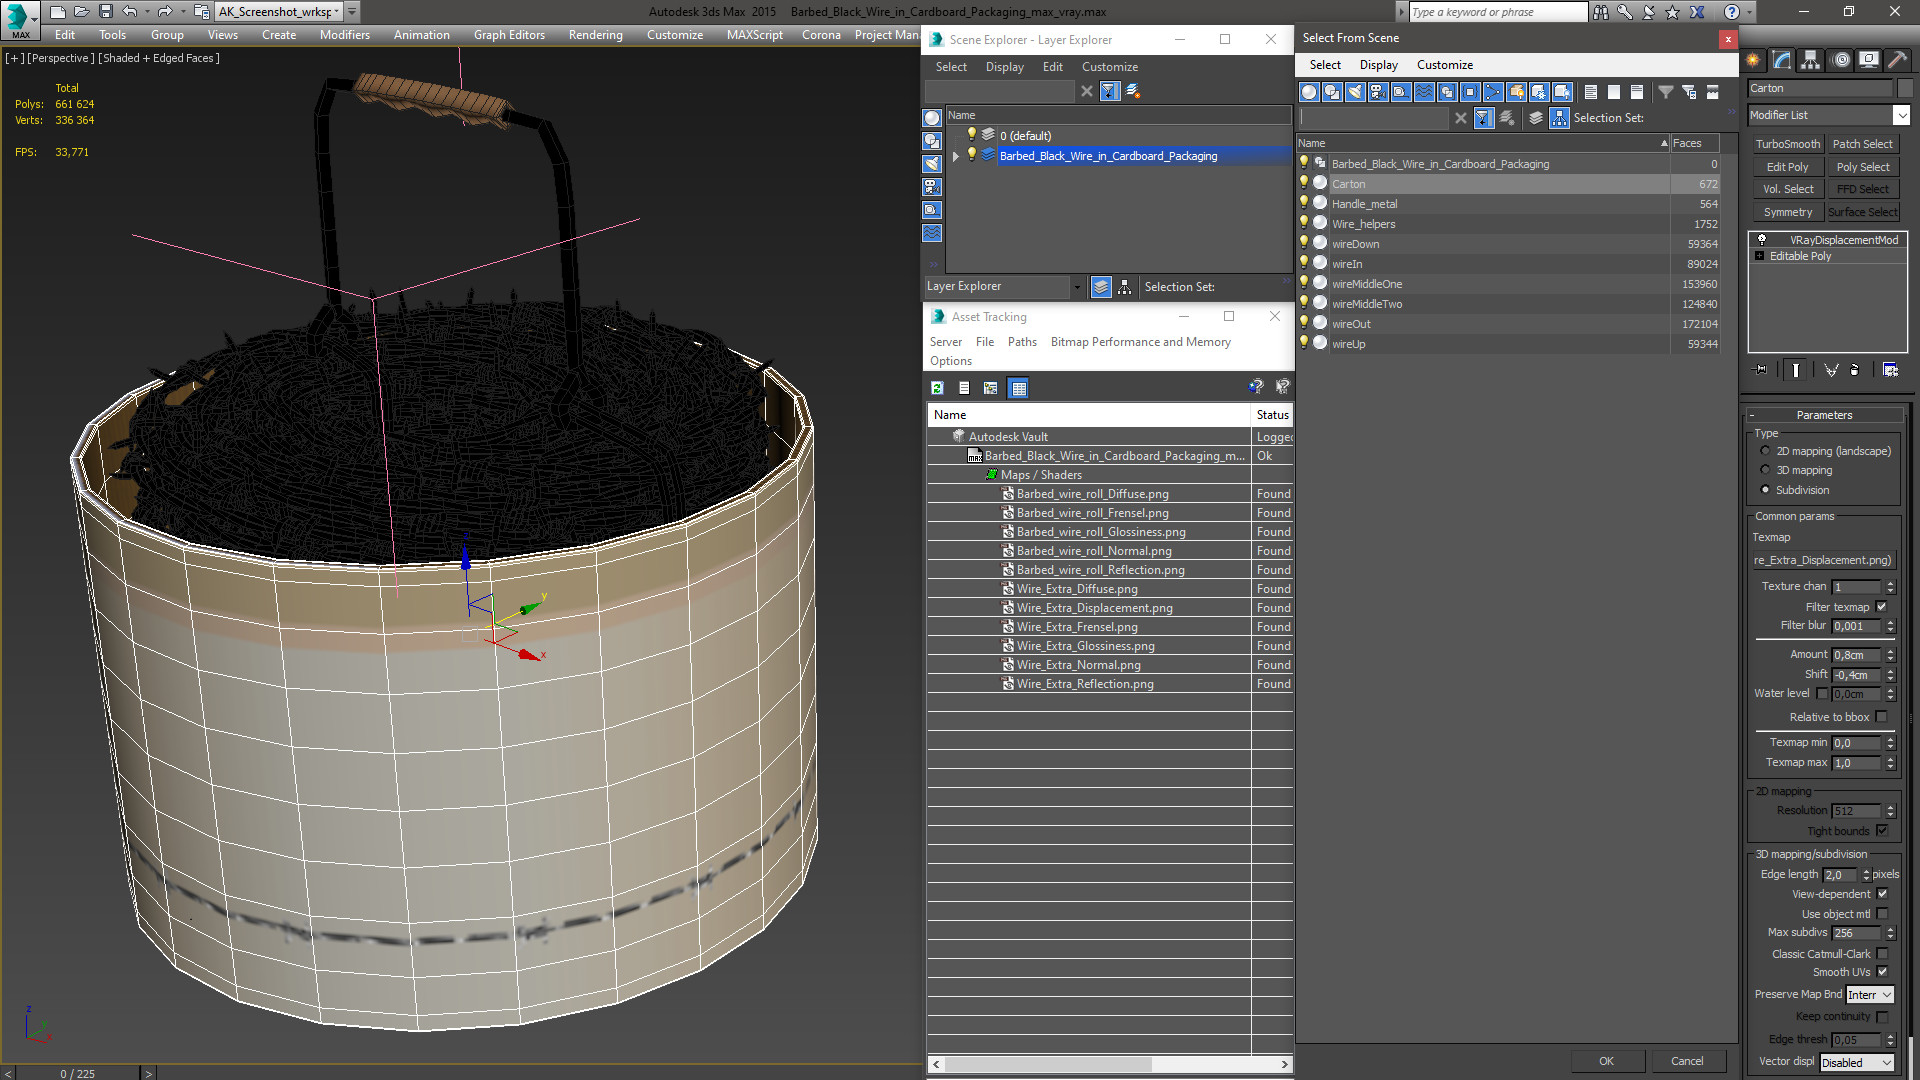Screen dimensions: 1920x1080
Task: Open Display menu in Select From Scene
Action: (x=1378, y=65)
